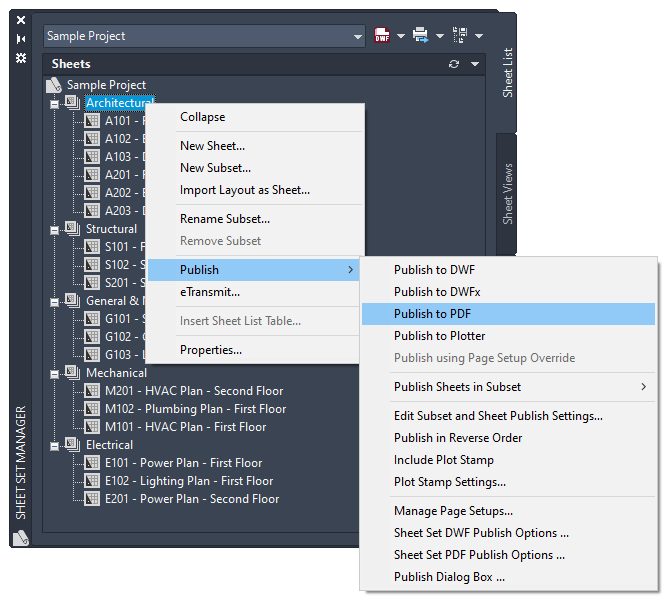Click the S101 sheet icon
Image resolution: width=670 pixels, height=601 pixels.
tap(92, 246)
